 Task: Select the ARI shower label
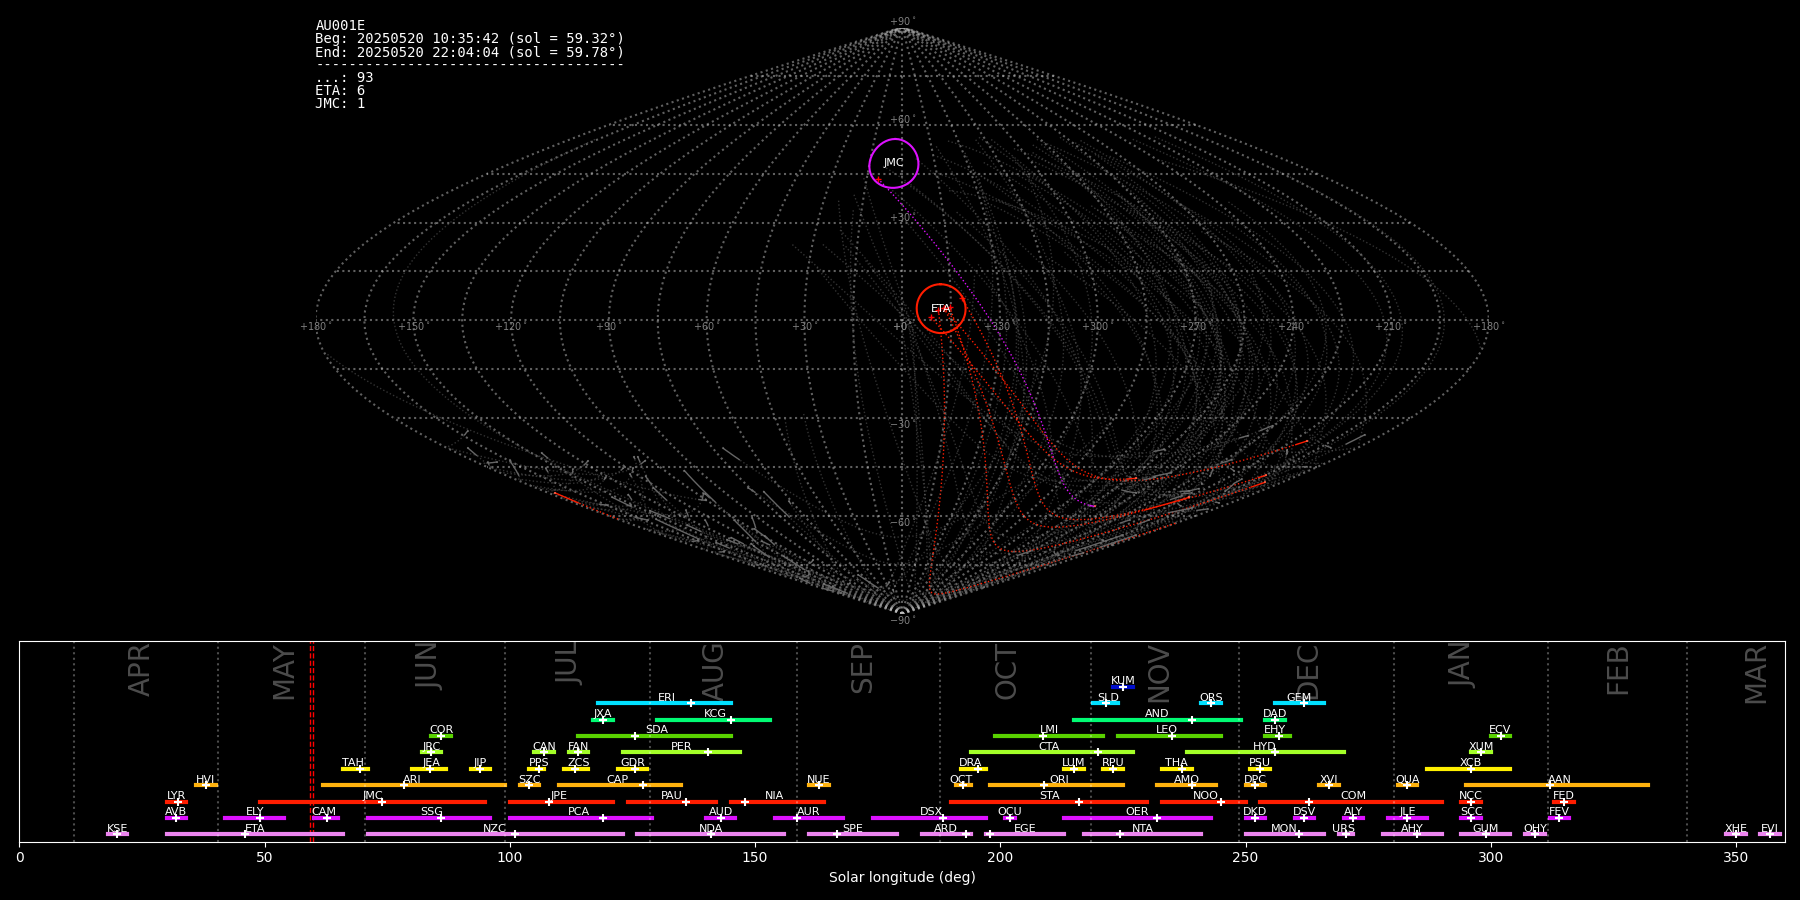pos(412,780)
